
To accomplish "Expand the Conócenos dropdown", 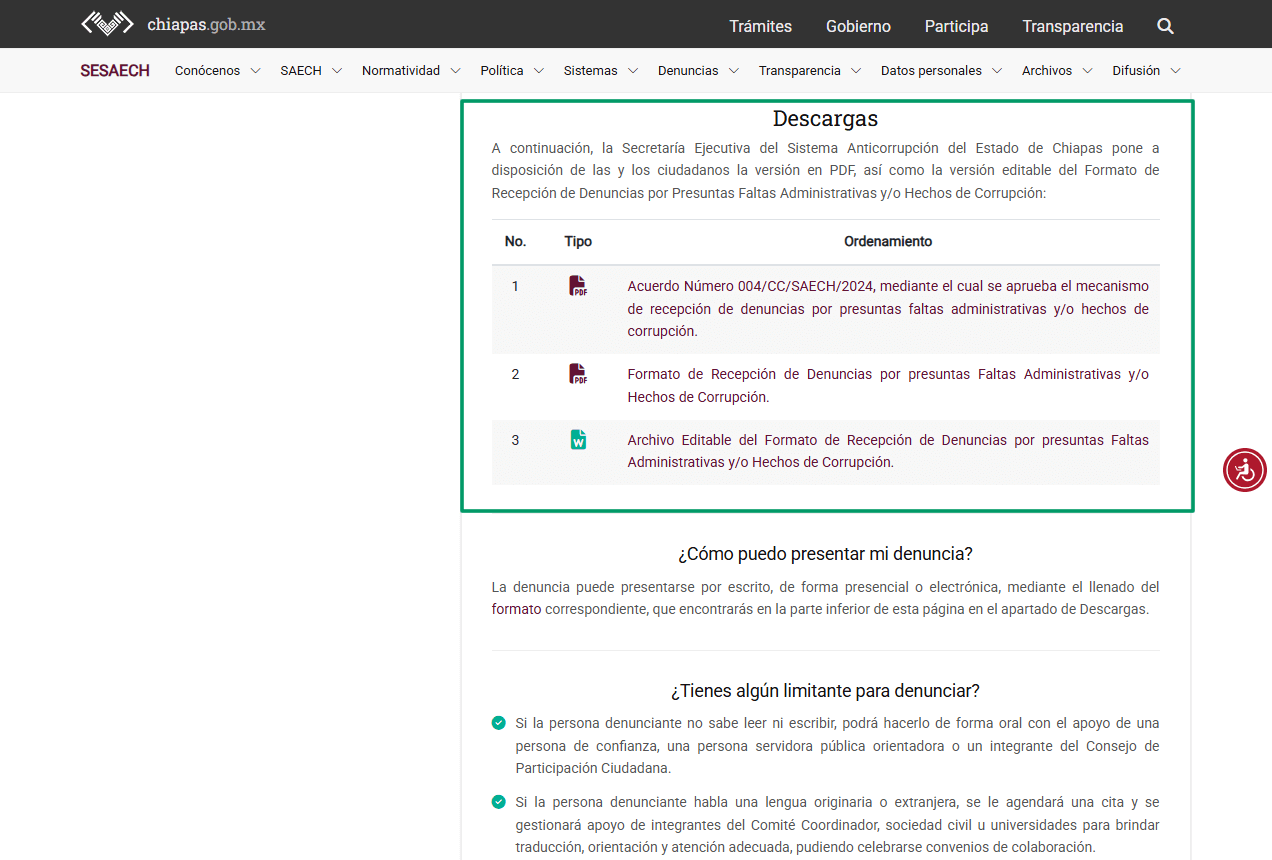I will [217, 71].
